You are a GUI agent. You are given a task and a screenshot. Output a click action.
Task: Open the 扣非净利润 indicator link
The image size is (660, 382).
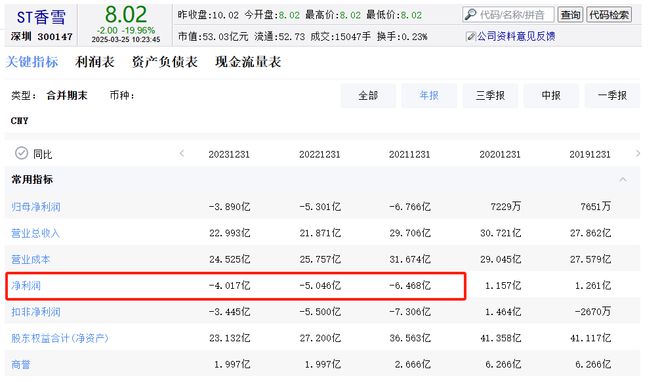36,312
